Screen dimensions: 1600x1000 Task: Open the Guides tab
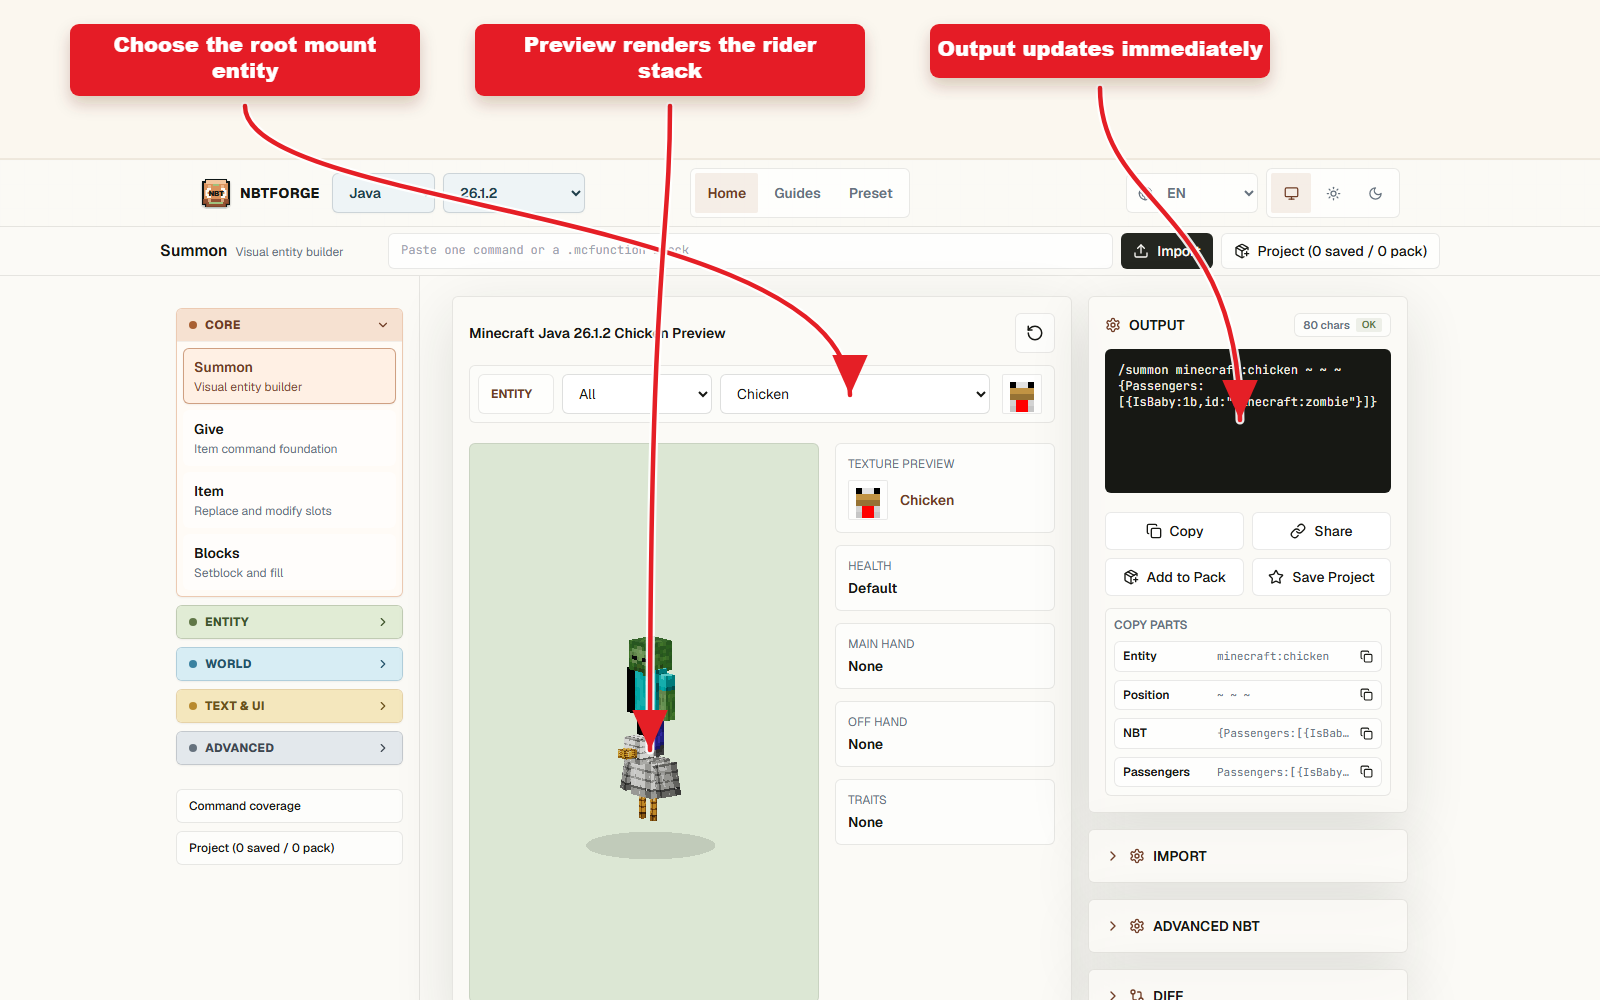click(x=797, y=193)
